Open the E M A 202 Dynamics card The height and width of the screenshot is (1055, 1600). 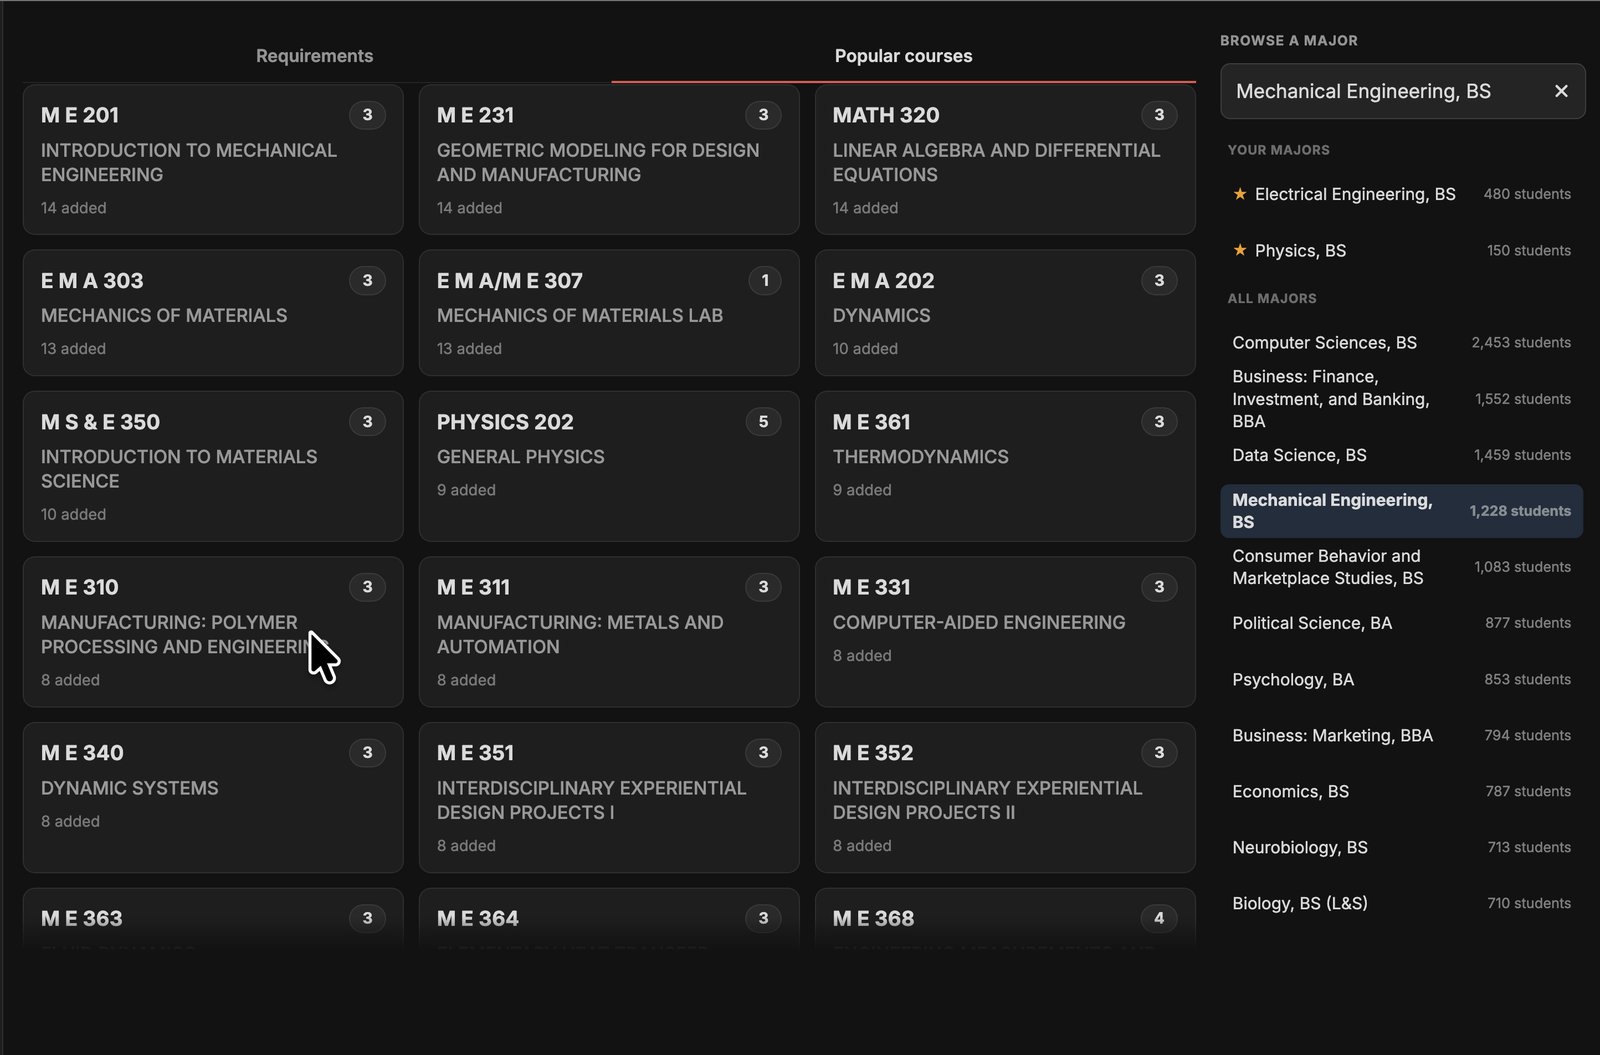coord(1005,313)
